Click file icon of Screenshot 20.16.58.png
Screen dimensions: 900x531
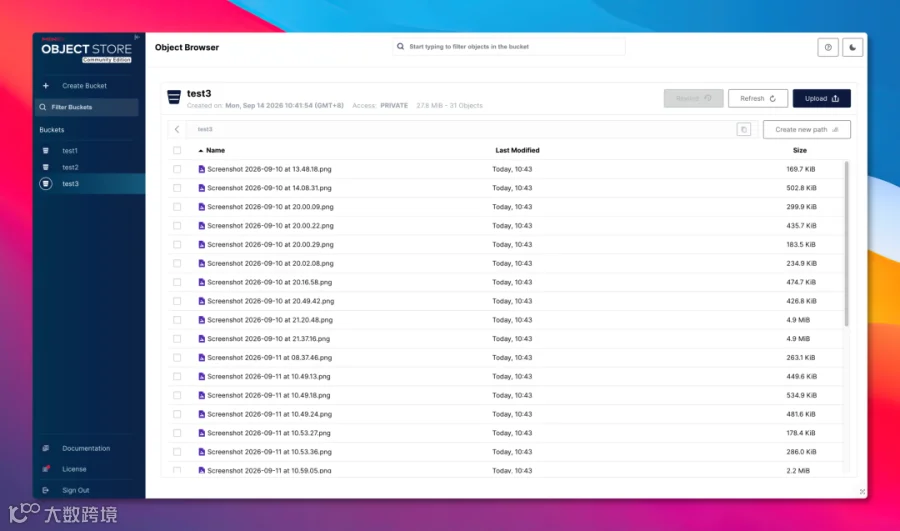[201, 282]
